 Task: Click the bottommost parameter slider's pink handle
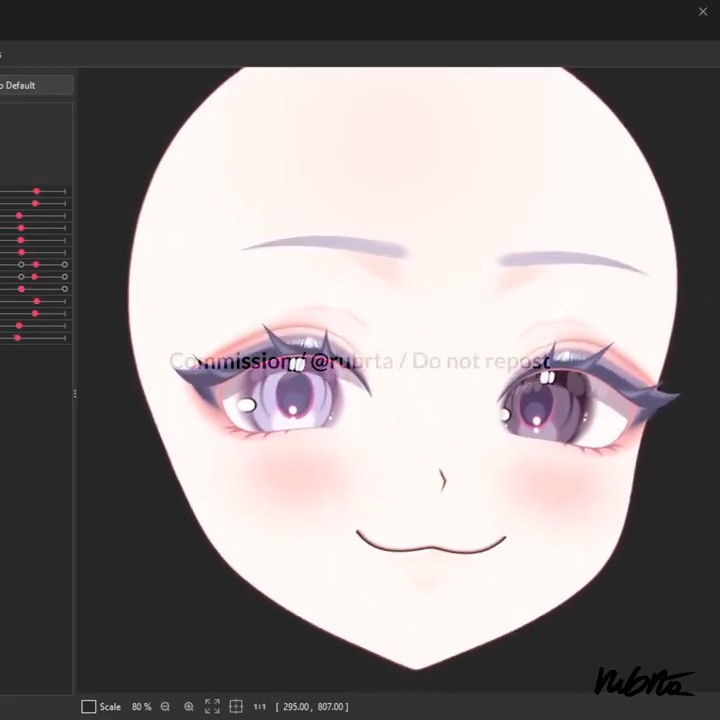17,338
